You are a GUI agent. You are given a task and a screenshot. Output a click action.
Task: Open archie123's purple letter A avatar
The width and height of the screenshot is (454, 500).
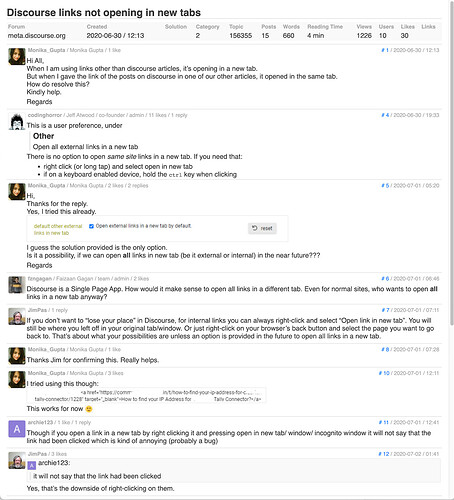click(x=17, y=429)
